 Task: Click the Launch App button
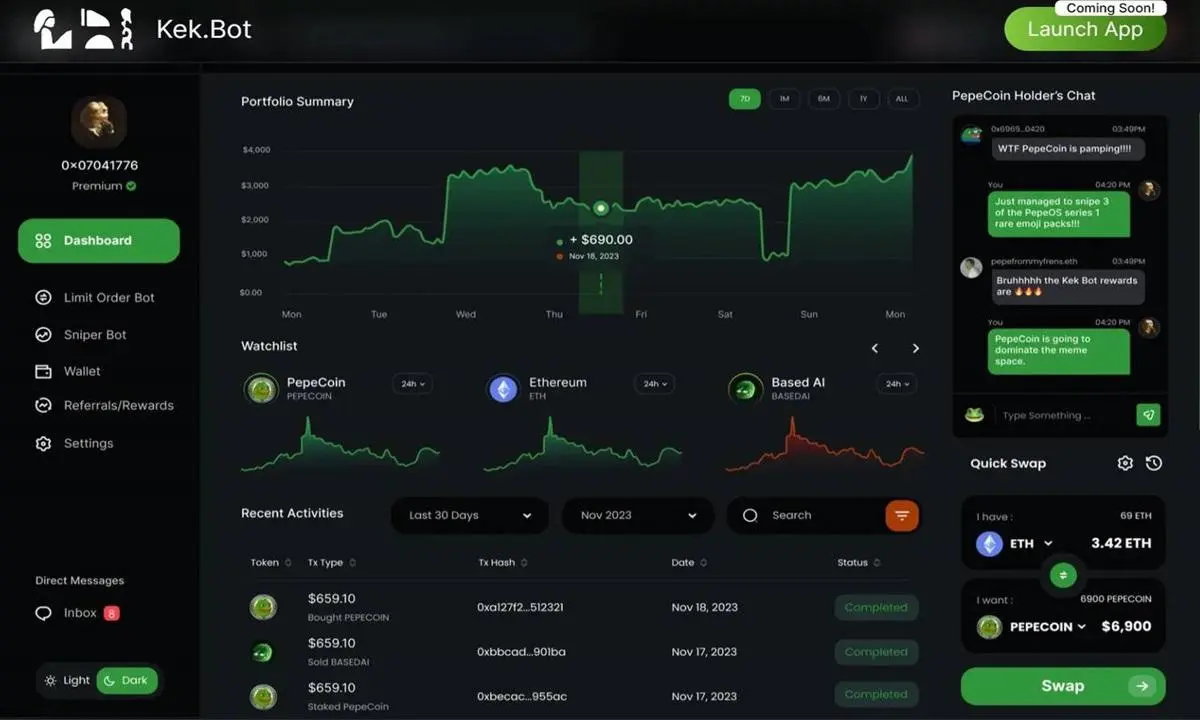point(1084,30)
